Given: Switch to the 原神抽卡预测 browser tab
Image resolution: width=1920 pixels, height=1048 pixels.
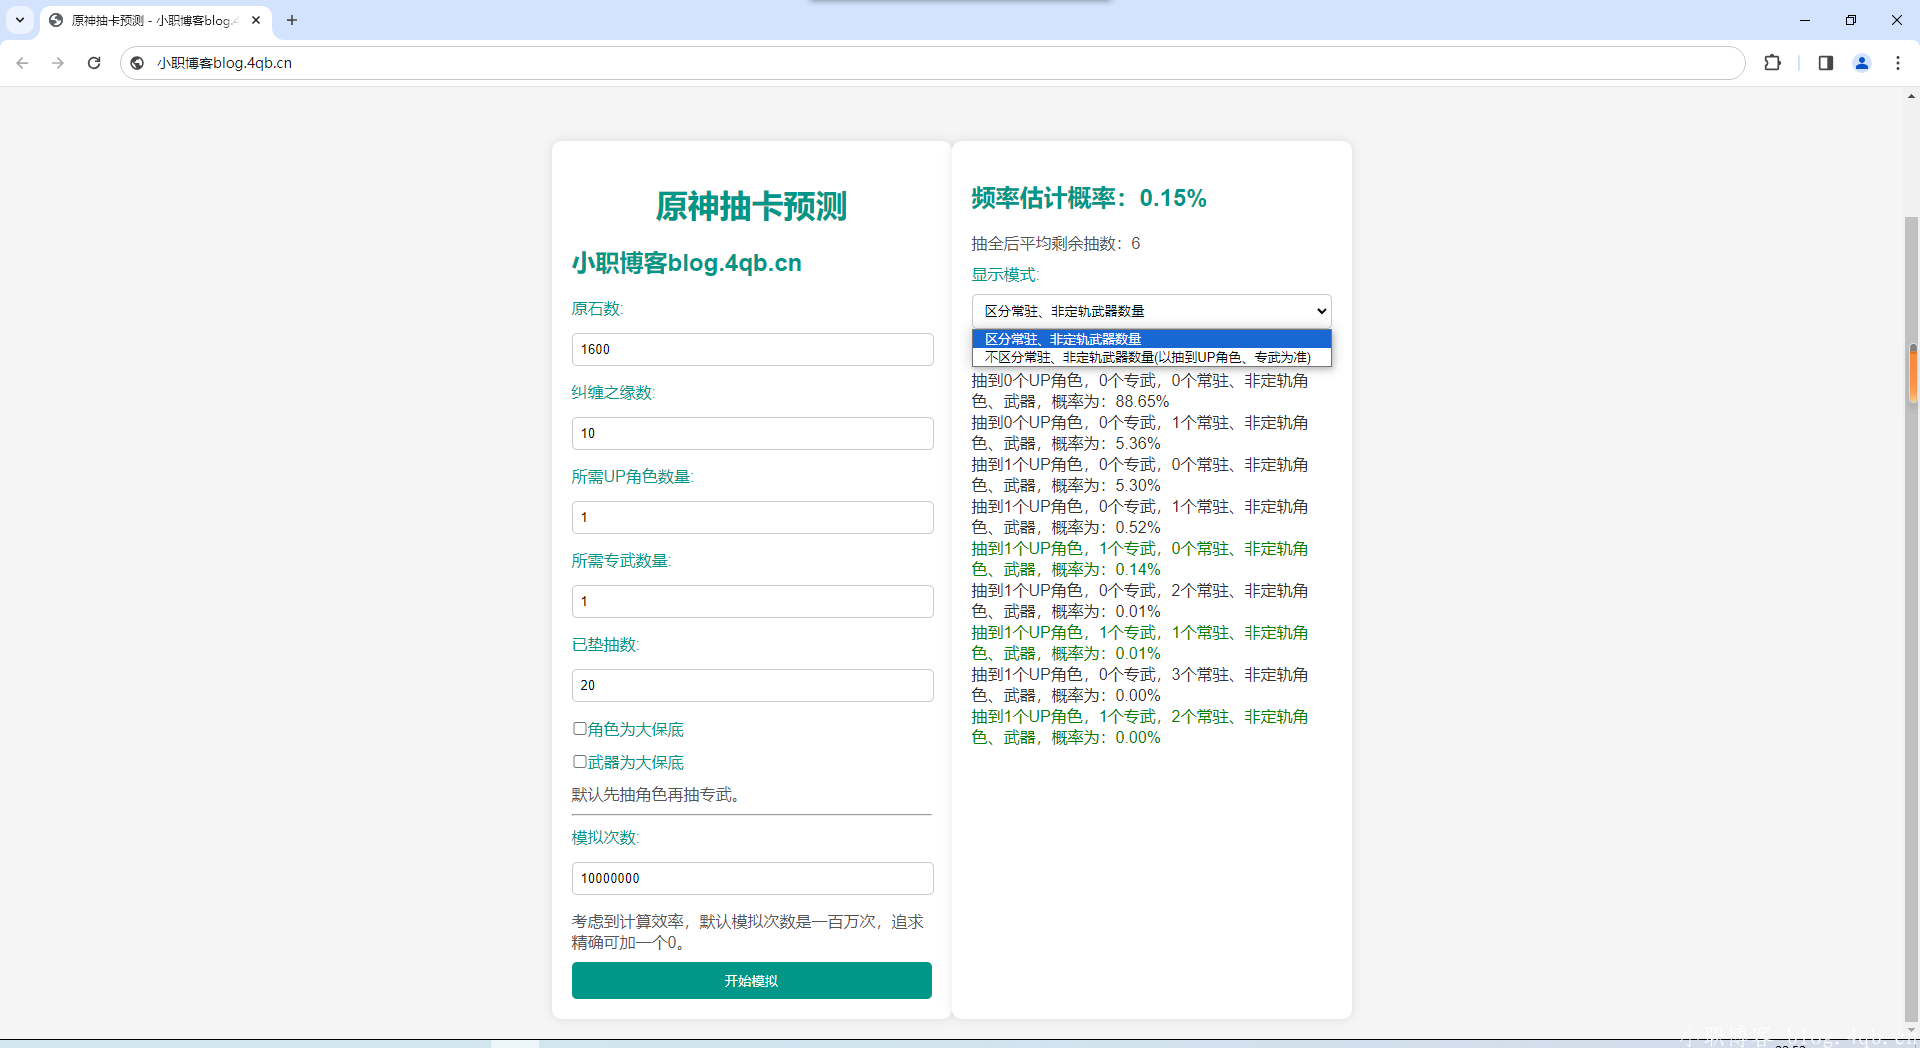Looking at the screenshot, I should [150, 20].
